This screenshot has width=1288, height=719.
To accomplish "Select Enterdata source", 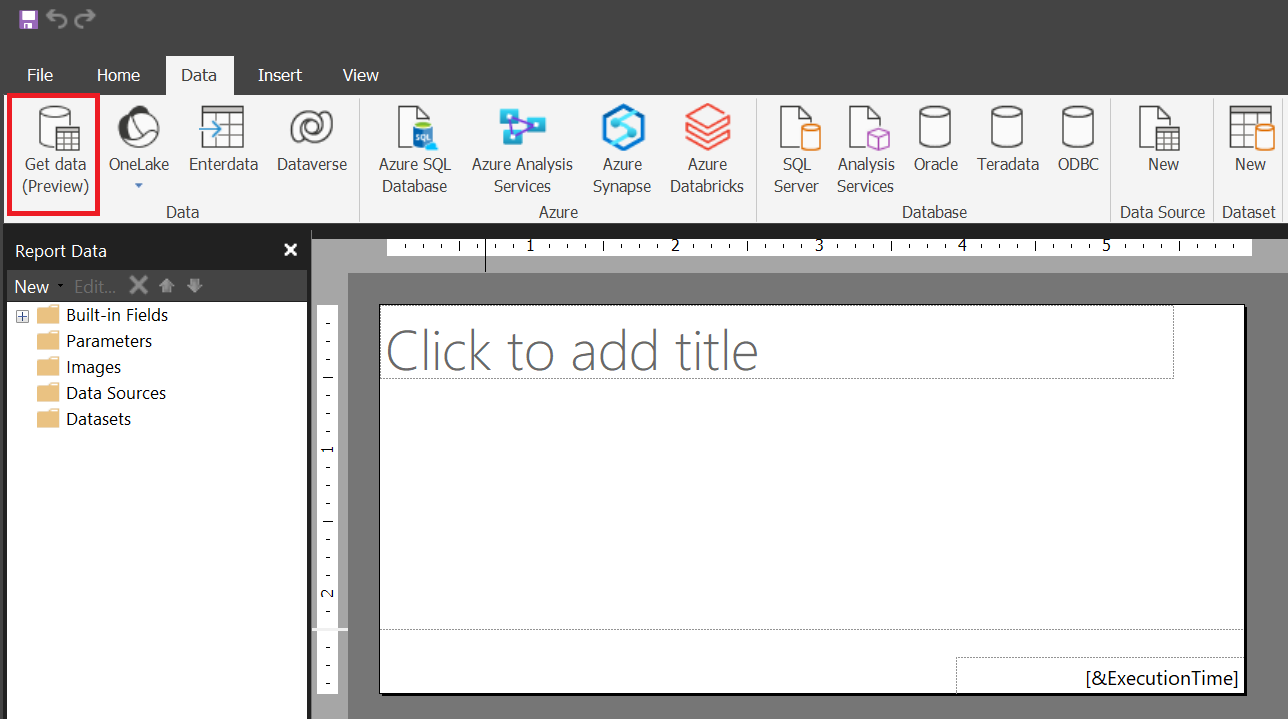I will (x=223, y=139).
